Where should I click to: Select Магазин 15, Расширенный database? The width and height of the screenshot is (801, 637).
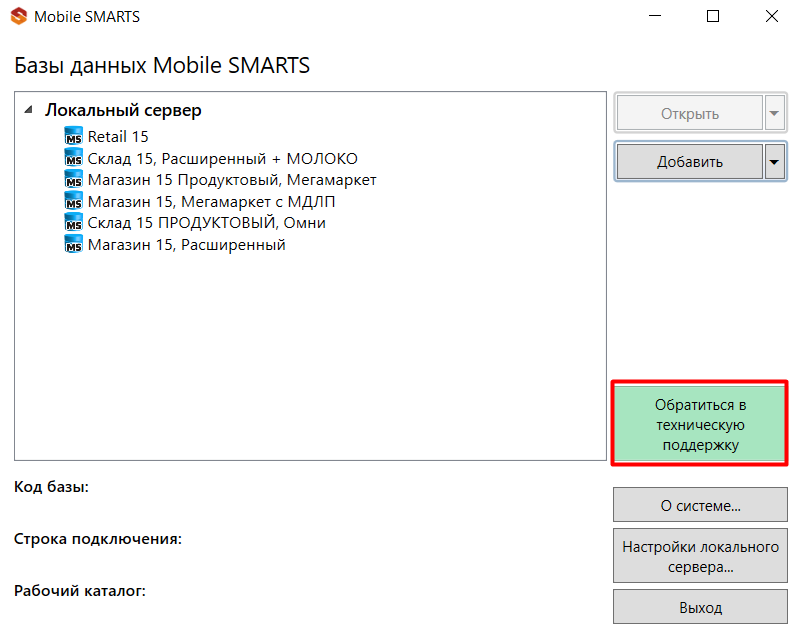[186, 245]
